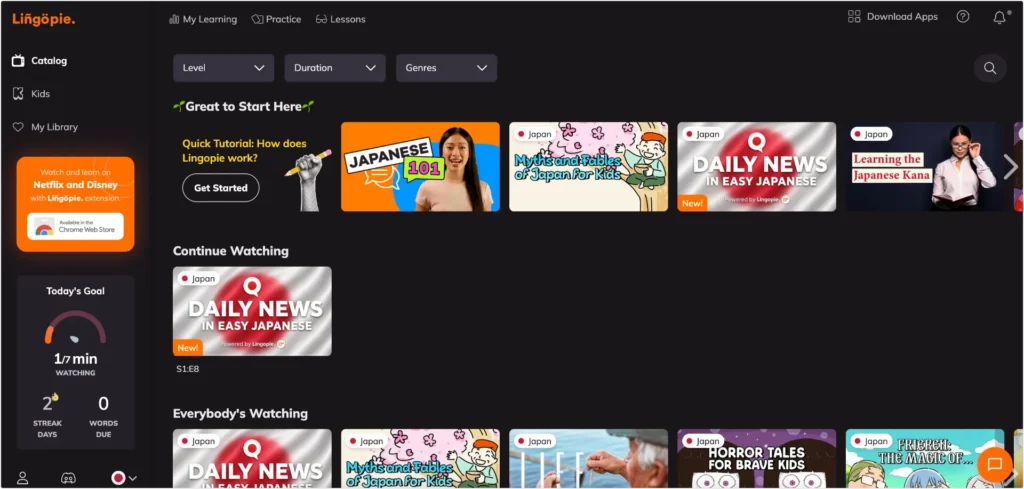Click the Discord community icon

tap(68, 478)
